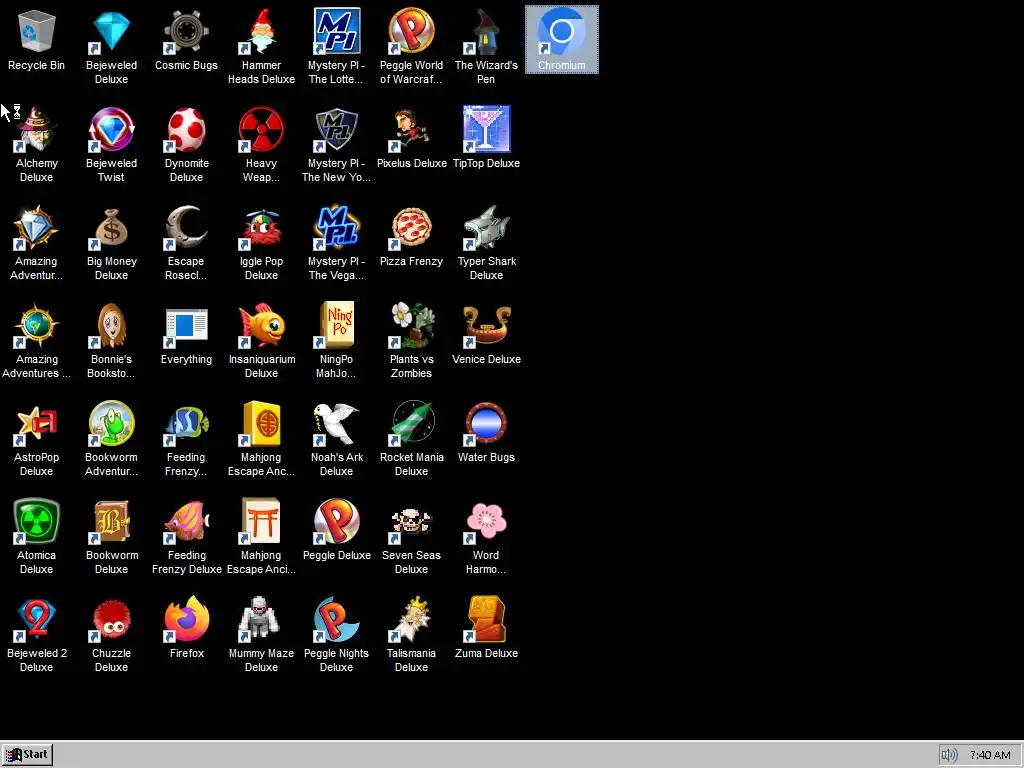This screenshot has width=1024, height=768.
Task: Select The Wizard's Pen icon
Action: click(x=487, y=31)
